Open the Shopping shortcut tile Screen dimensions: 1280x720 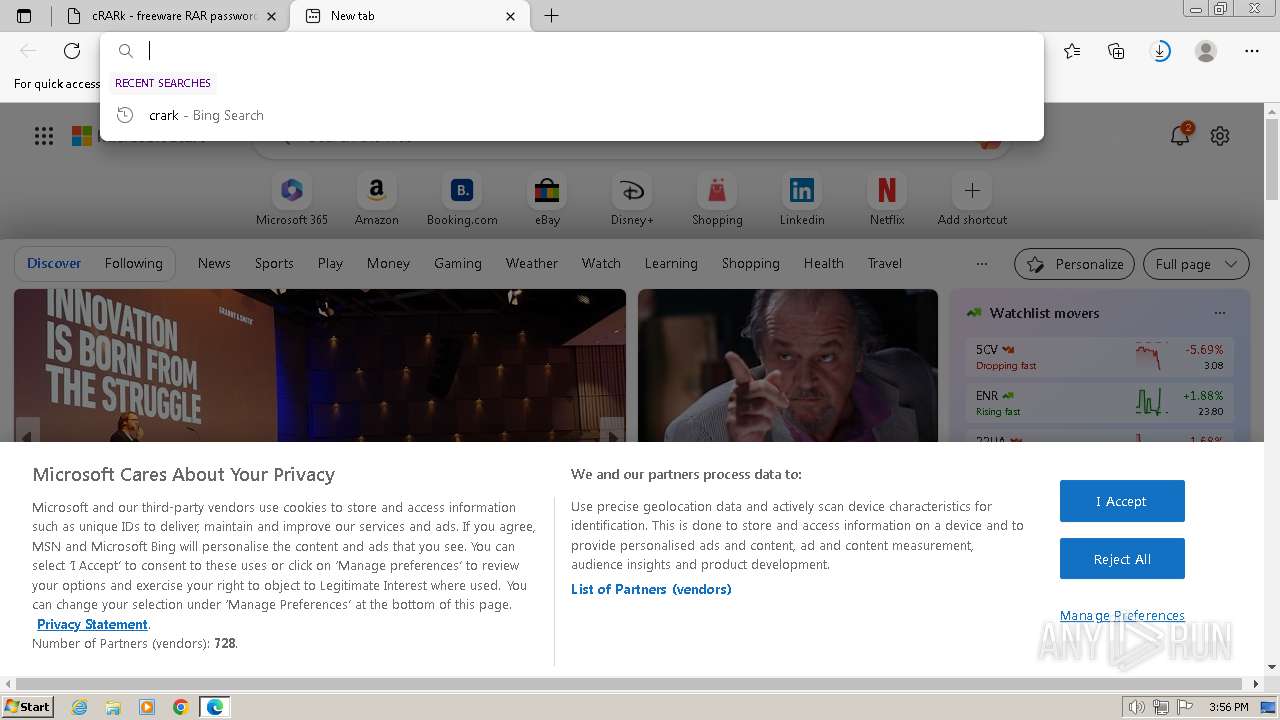[717, 200]
